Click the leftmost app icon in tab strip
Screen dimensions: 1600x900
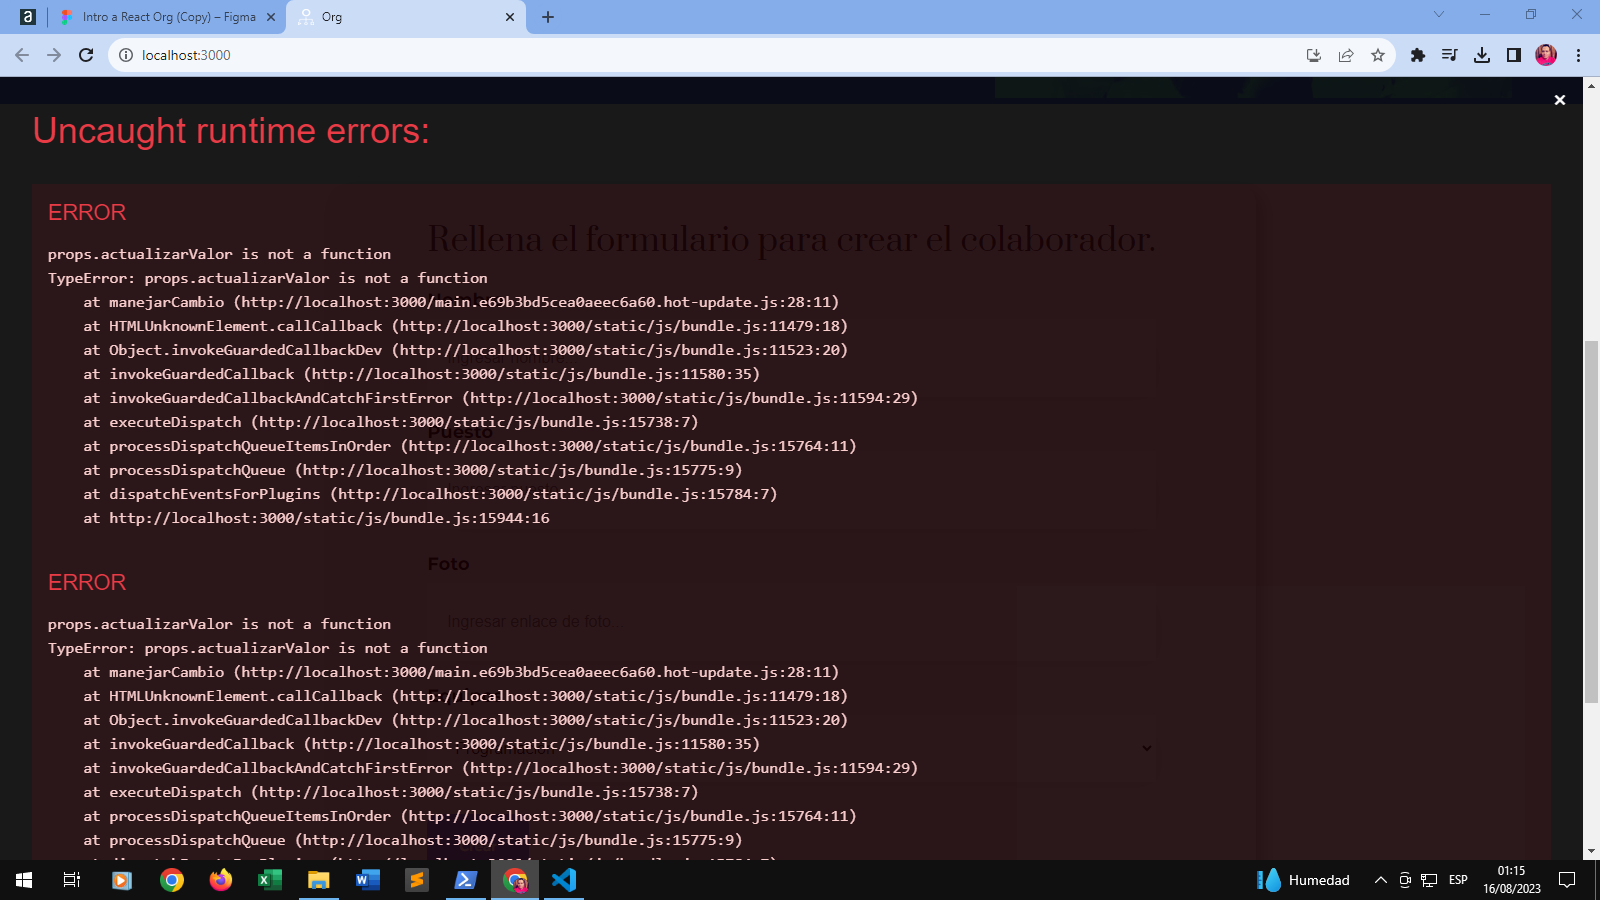coord(27,17)
